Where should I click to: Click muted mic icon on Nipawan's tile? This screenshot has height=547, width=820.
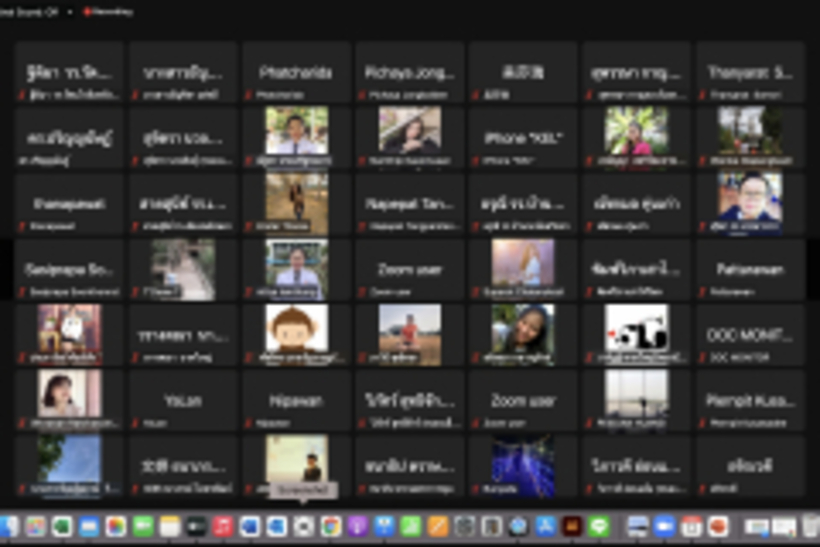point(249,423)
